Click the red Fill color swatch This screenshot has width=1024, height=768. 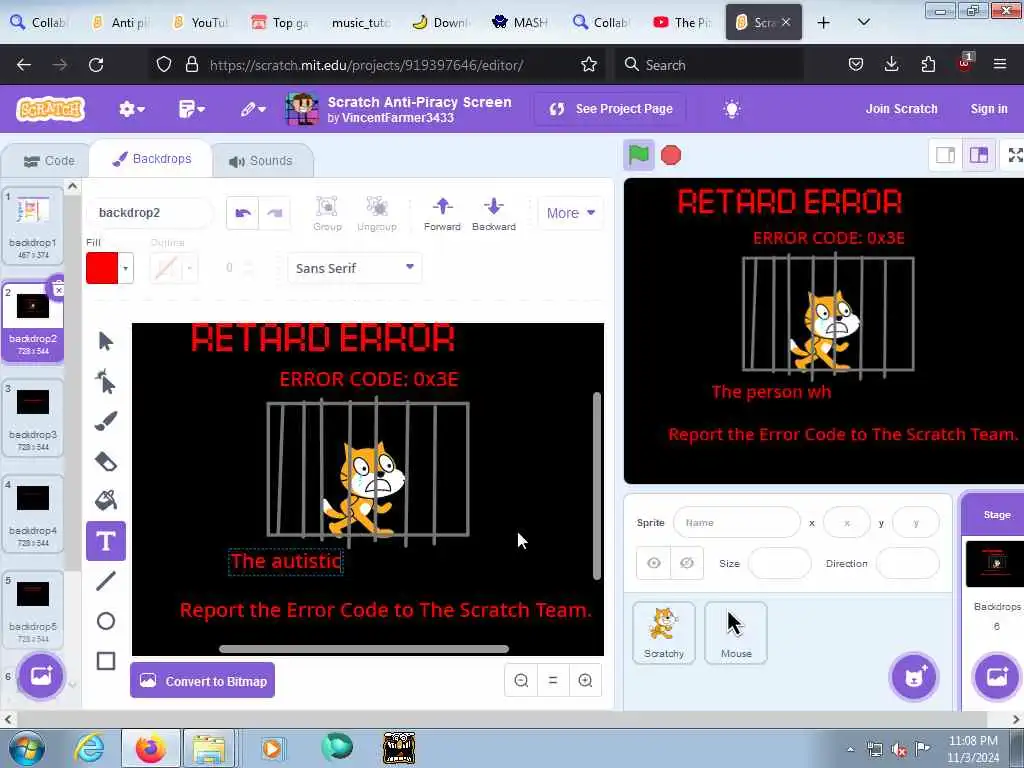(102, 268)
